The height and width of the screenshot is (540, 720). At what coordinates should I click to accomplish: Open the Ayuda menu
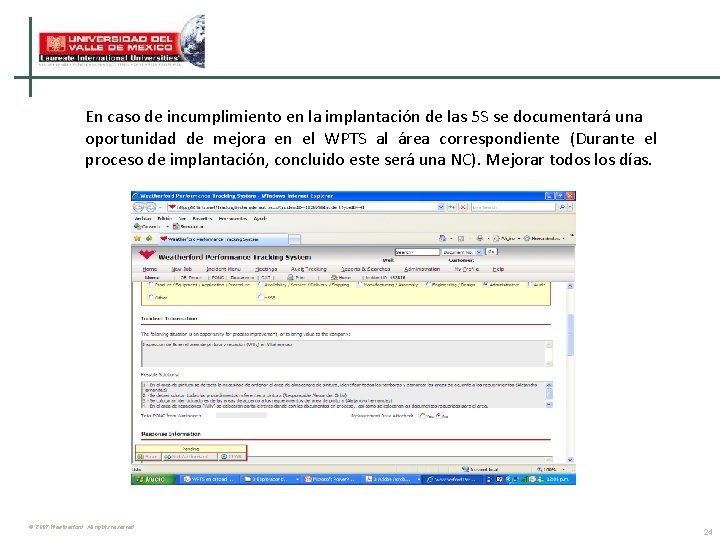pyautogui.click(x=260, y=219)
